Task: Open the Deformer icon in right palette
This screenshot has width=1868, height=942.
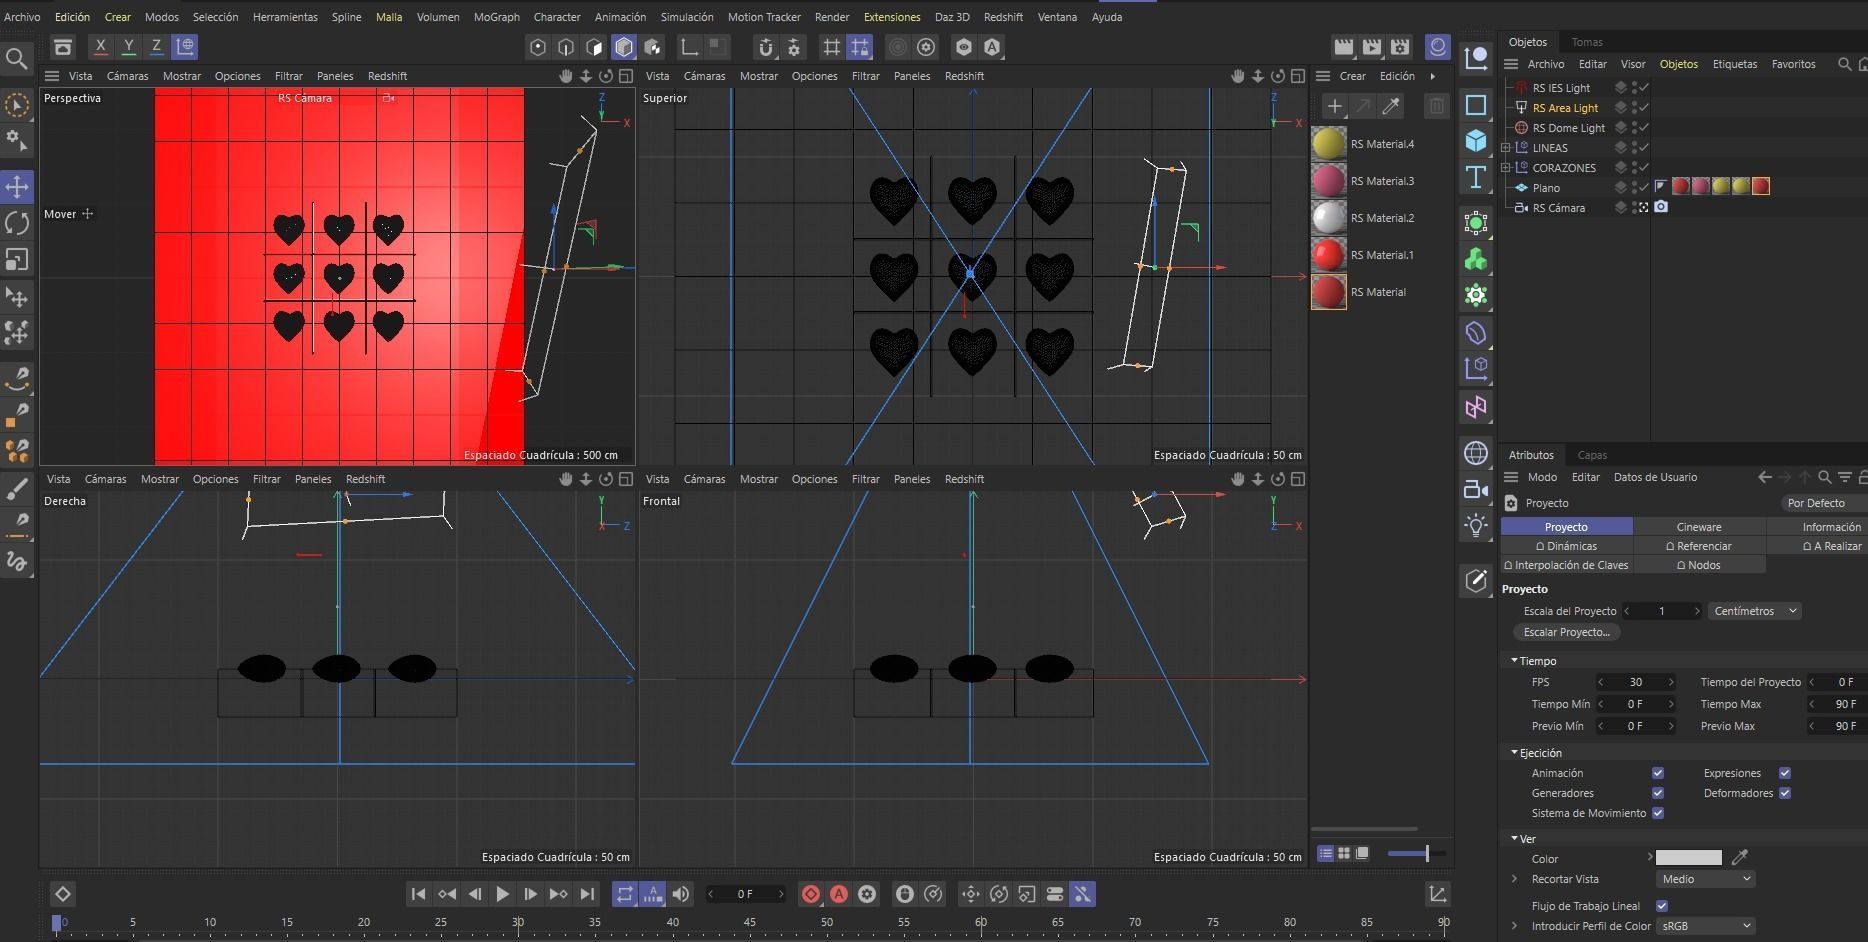Action: click(x=1476, y=333)
